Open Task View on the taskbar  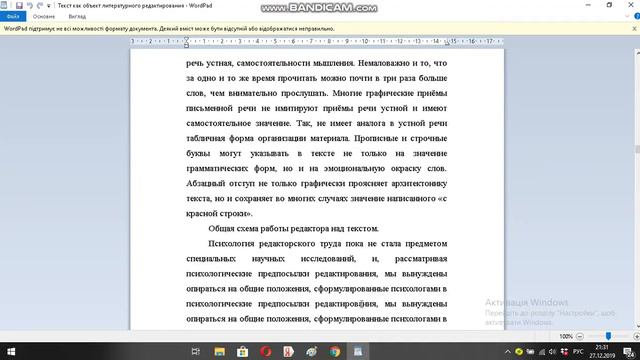point(196,351)
